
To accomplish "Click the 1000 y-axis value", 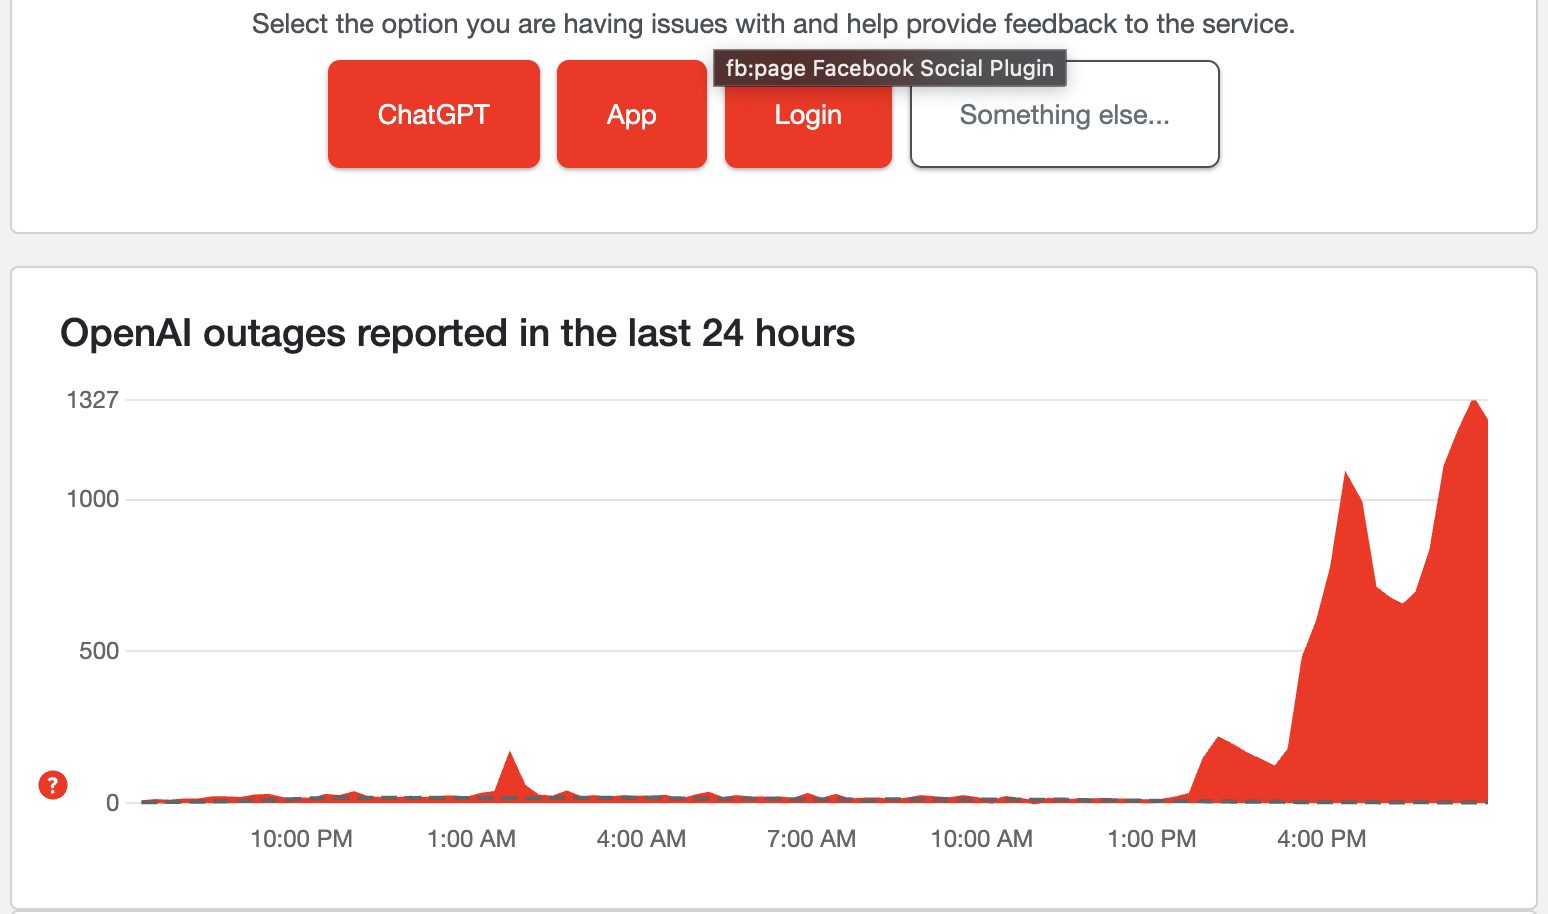I will point(92,499).
